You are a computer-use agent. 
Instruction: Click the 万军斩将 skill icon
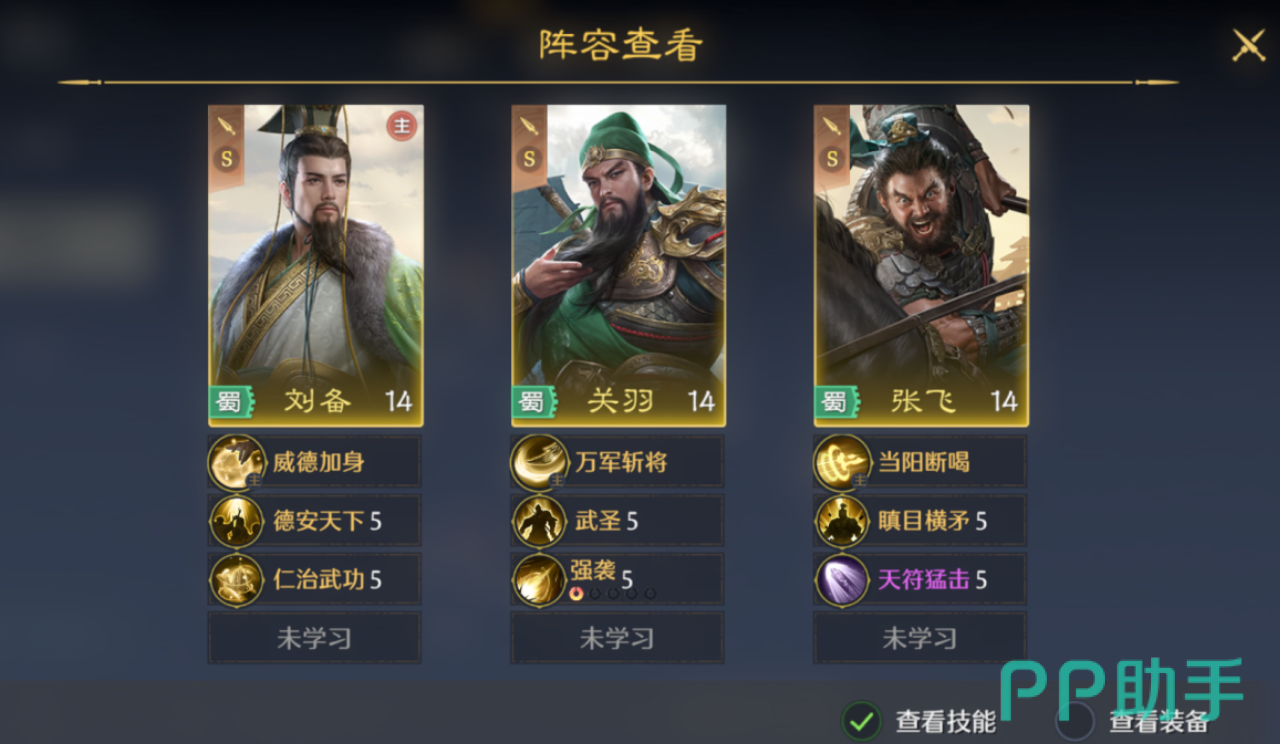[540, 463]
